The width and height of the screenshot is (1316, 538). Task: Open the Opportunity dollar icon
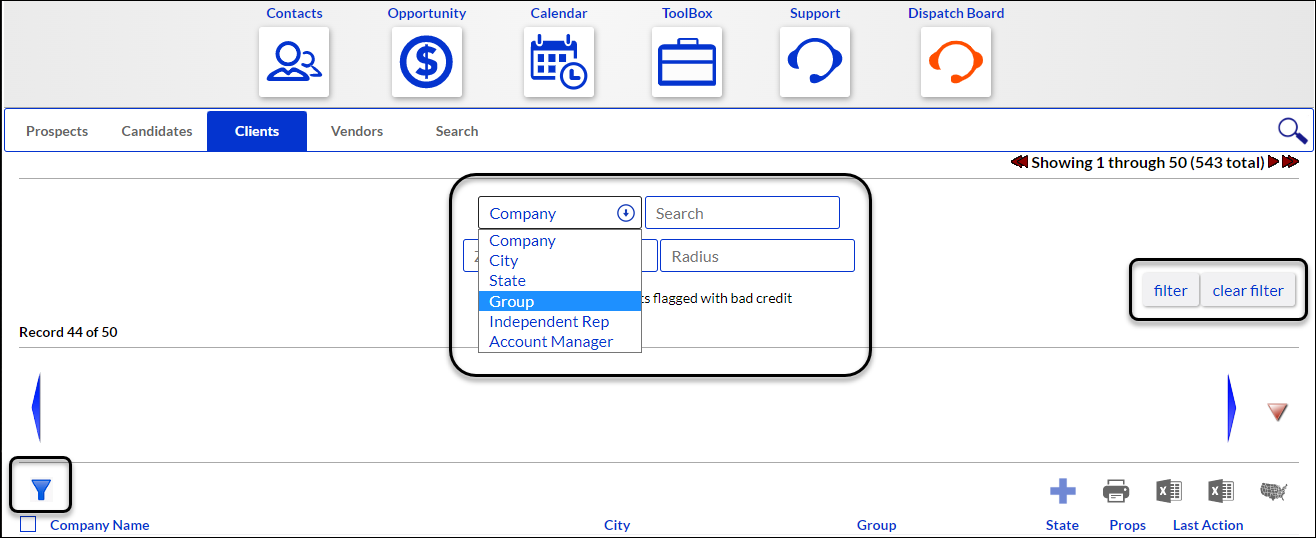427,62
